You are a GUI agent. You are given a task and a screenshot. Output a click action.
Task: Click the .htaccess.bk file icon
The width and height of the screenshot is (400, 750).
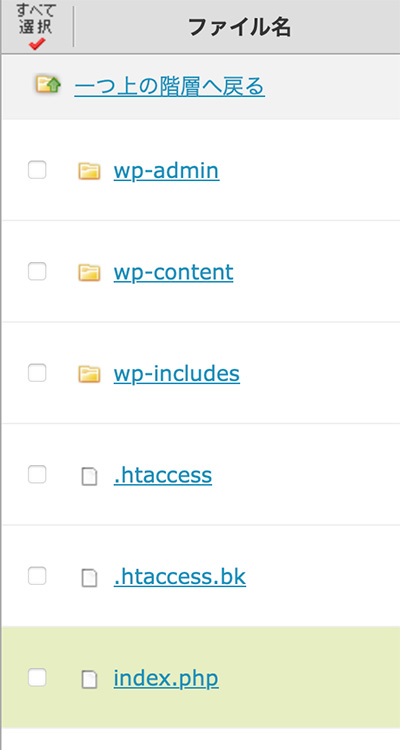pyautogui.click(x=89, y=578)
